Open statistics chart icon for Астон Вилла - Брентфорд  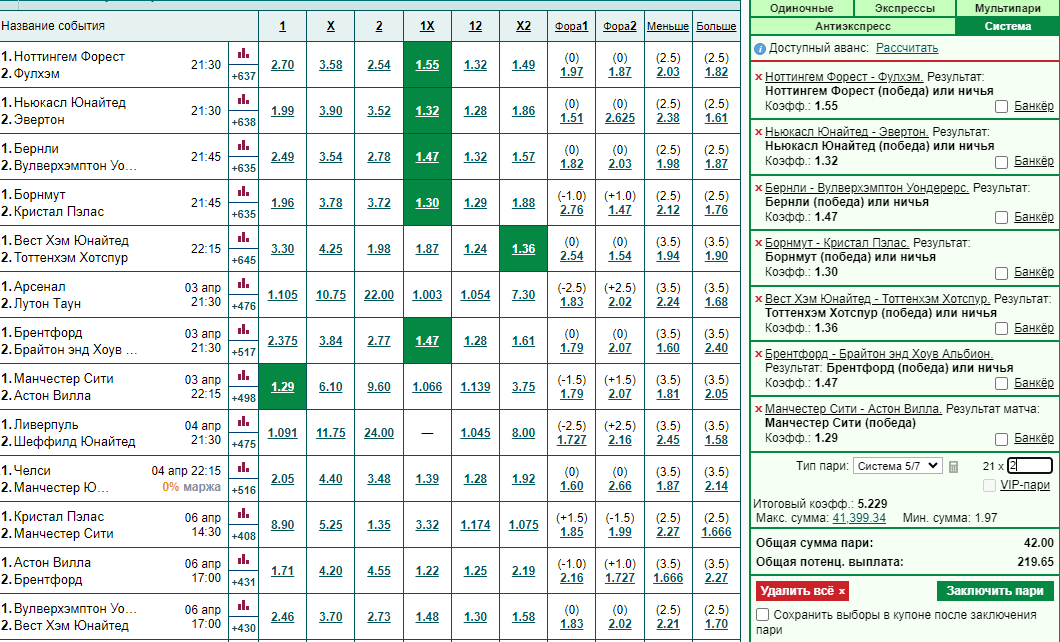[243, 559]
